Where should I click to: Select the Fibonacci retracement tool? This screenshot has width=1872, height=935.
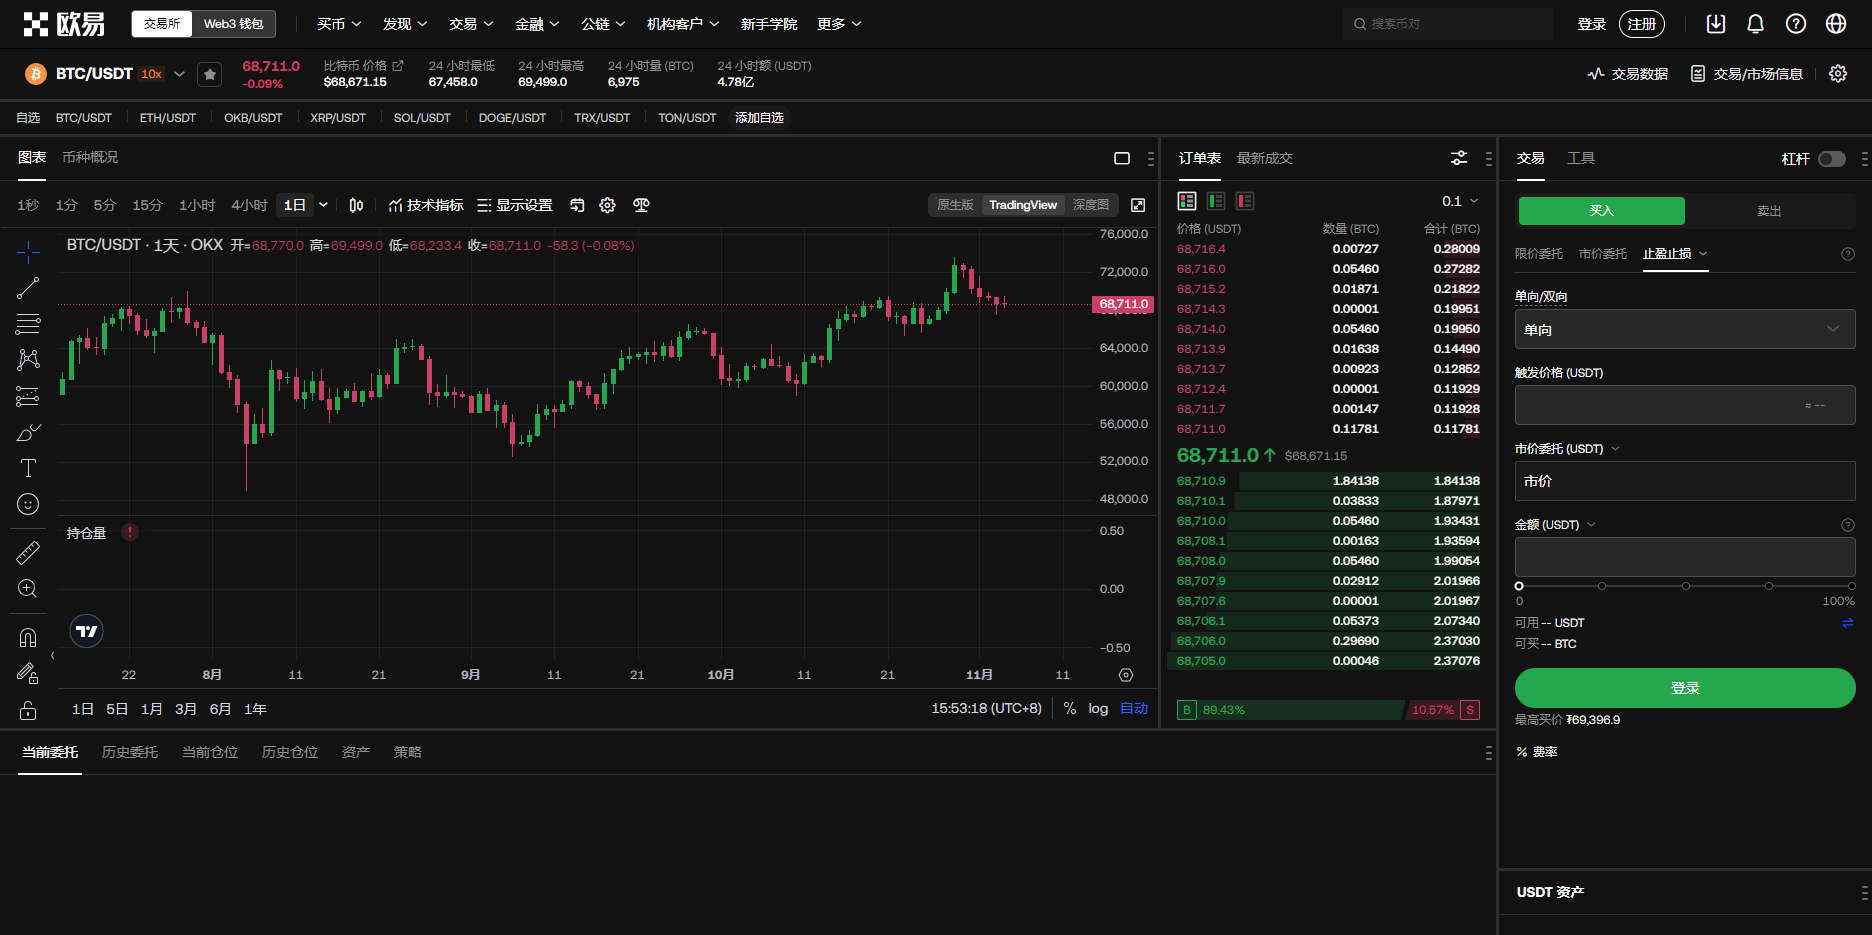tap(28, 324)
